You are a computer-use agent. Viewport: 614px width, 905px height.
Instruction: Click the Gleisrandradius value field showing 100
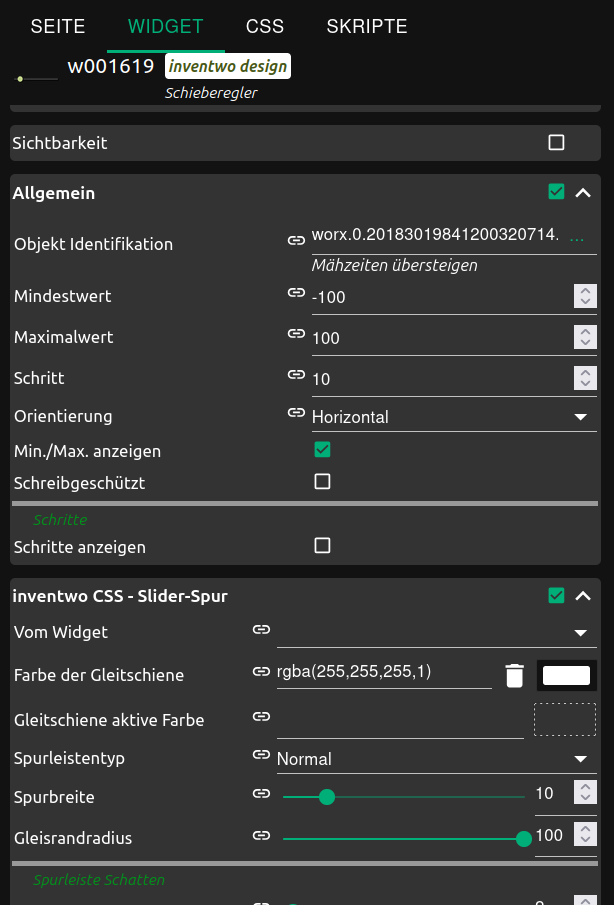pyautogui.click(x=553, y=836)
